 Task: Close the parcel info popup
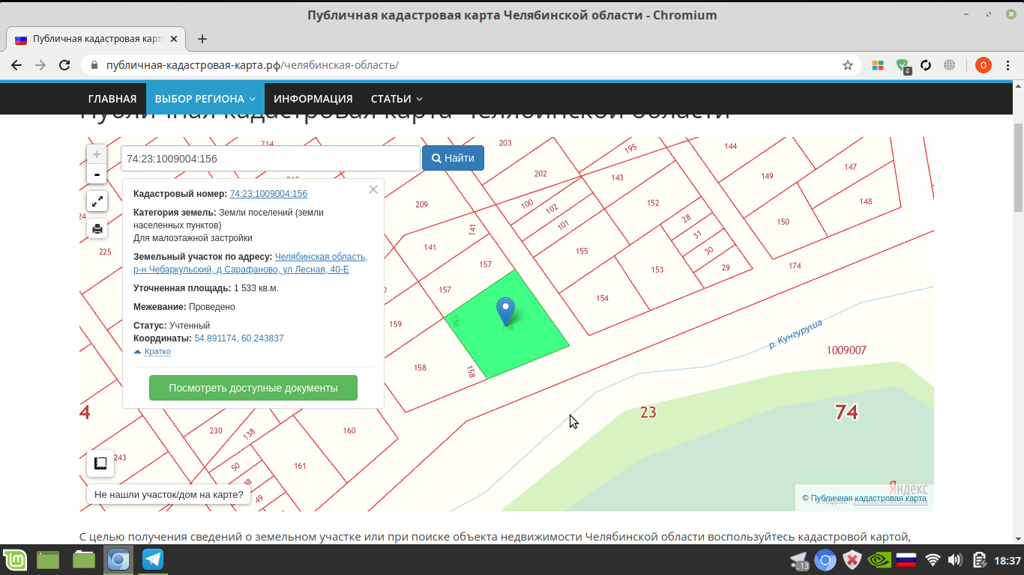[x=373, y=189]
